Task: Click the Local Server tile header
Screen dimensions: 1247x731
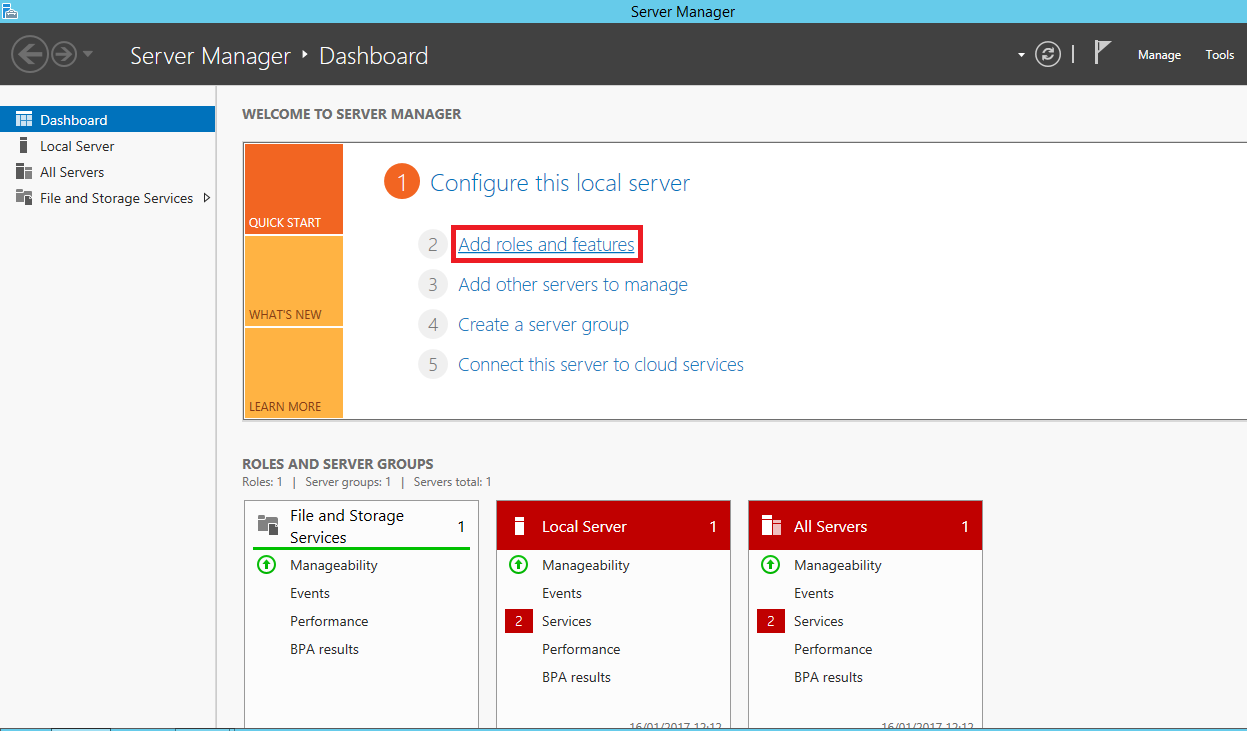Action: pyautogui.click(x=613, y=526)
